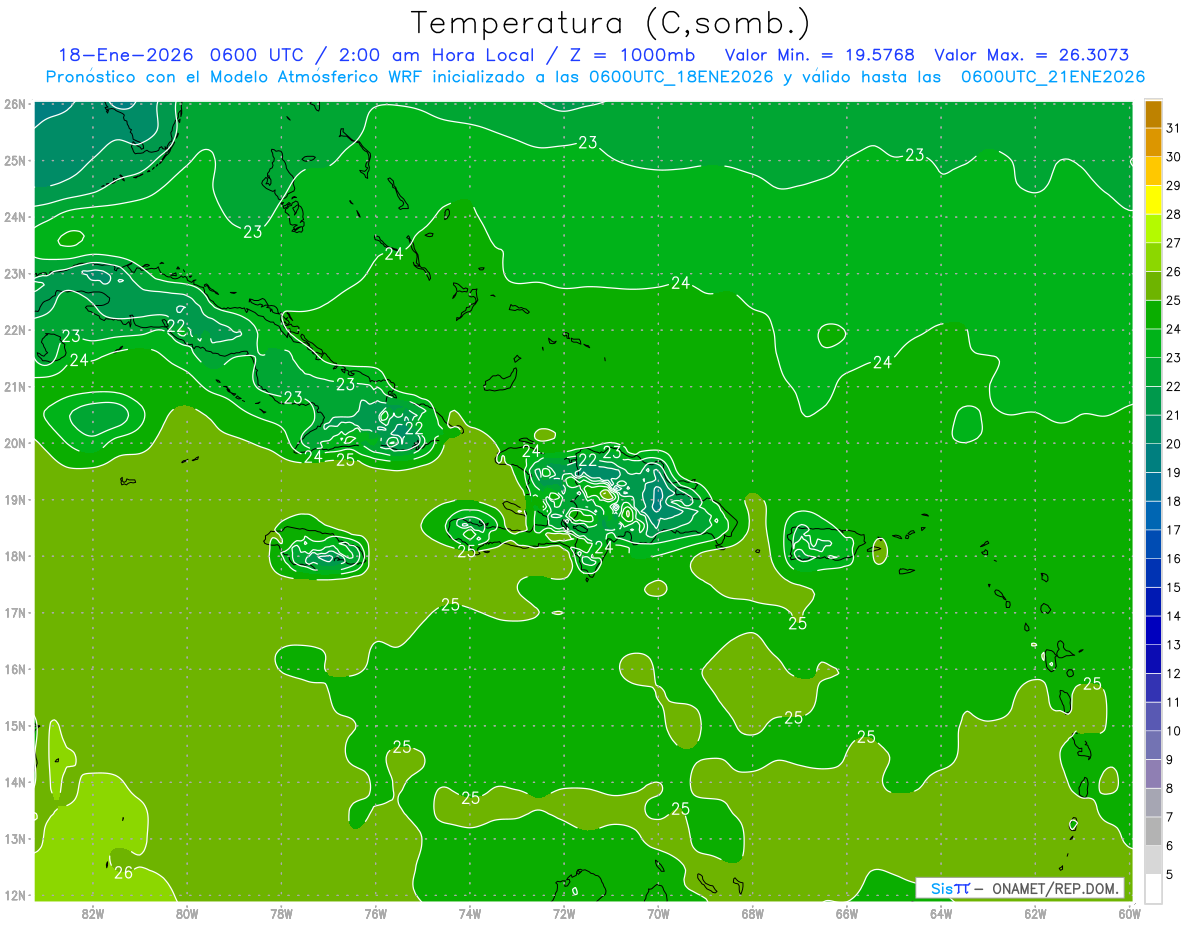Click the colorbar label '28'

click(1173, 214)
